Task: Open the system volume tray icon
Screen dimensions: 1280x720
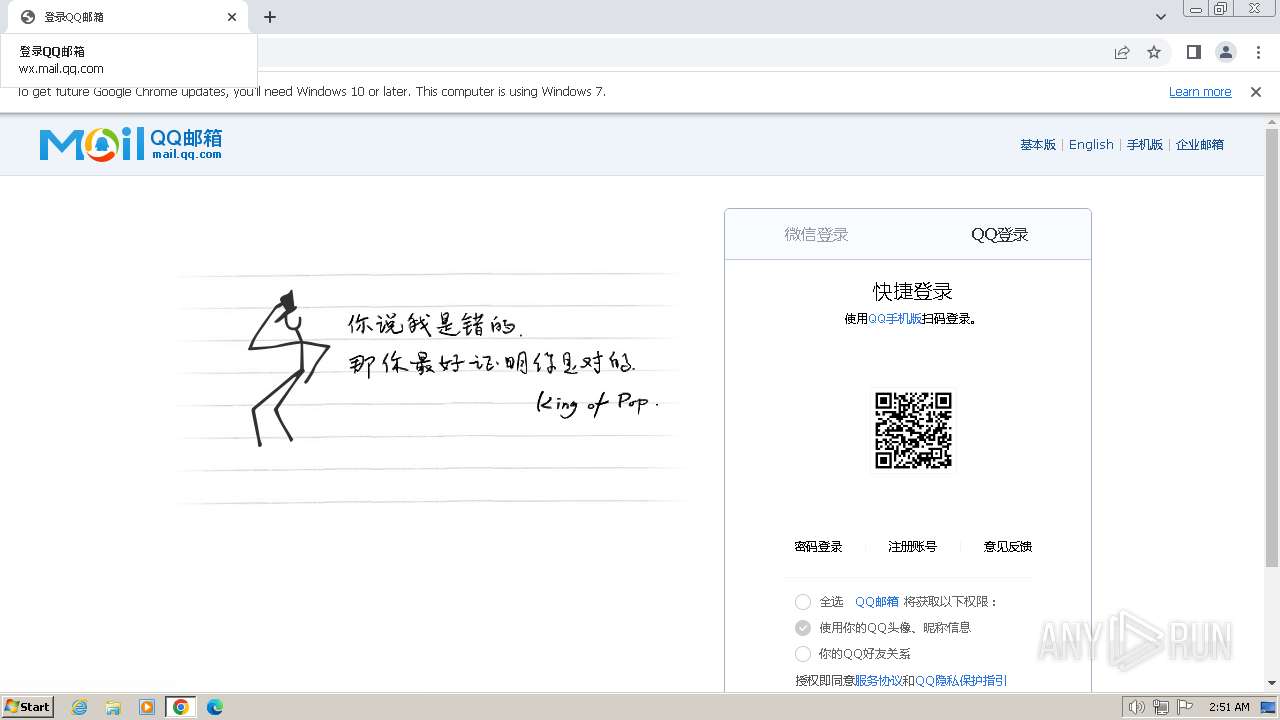Action: pos(1136,707)
